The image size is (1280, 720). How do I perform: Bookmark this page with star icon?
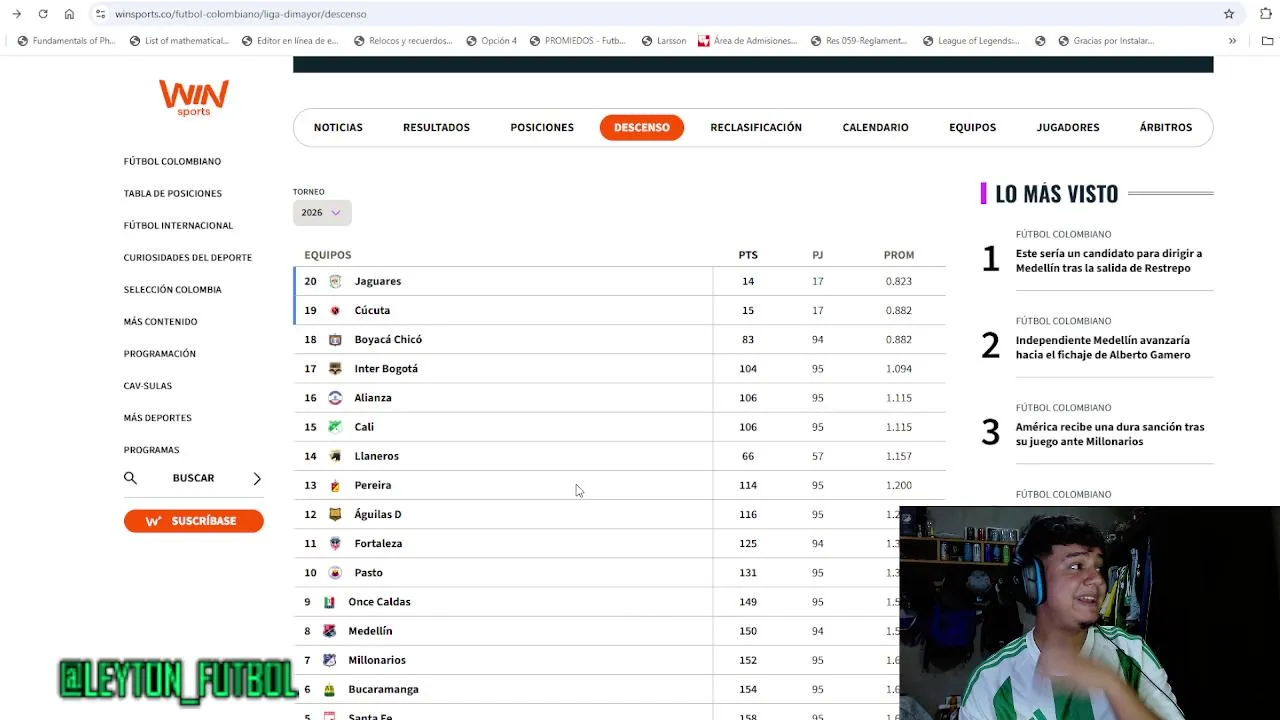[1229, 14]
